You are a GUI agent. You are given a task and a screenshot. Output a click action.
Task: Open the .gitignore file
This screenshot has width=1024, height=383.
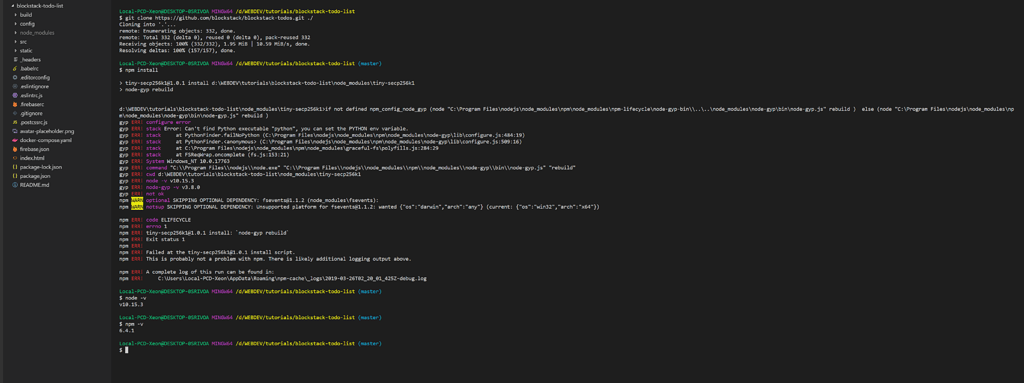(x=31, y=113)
